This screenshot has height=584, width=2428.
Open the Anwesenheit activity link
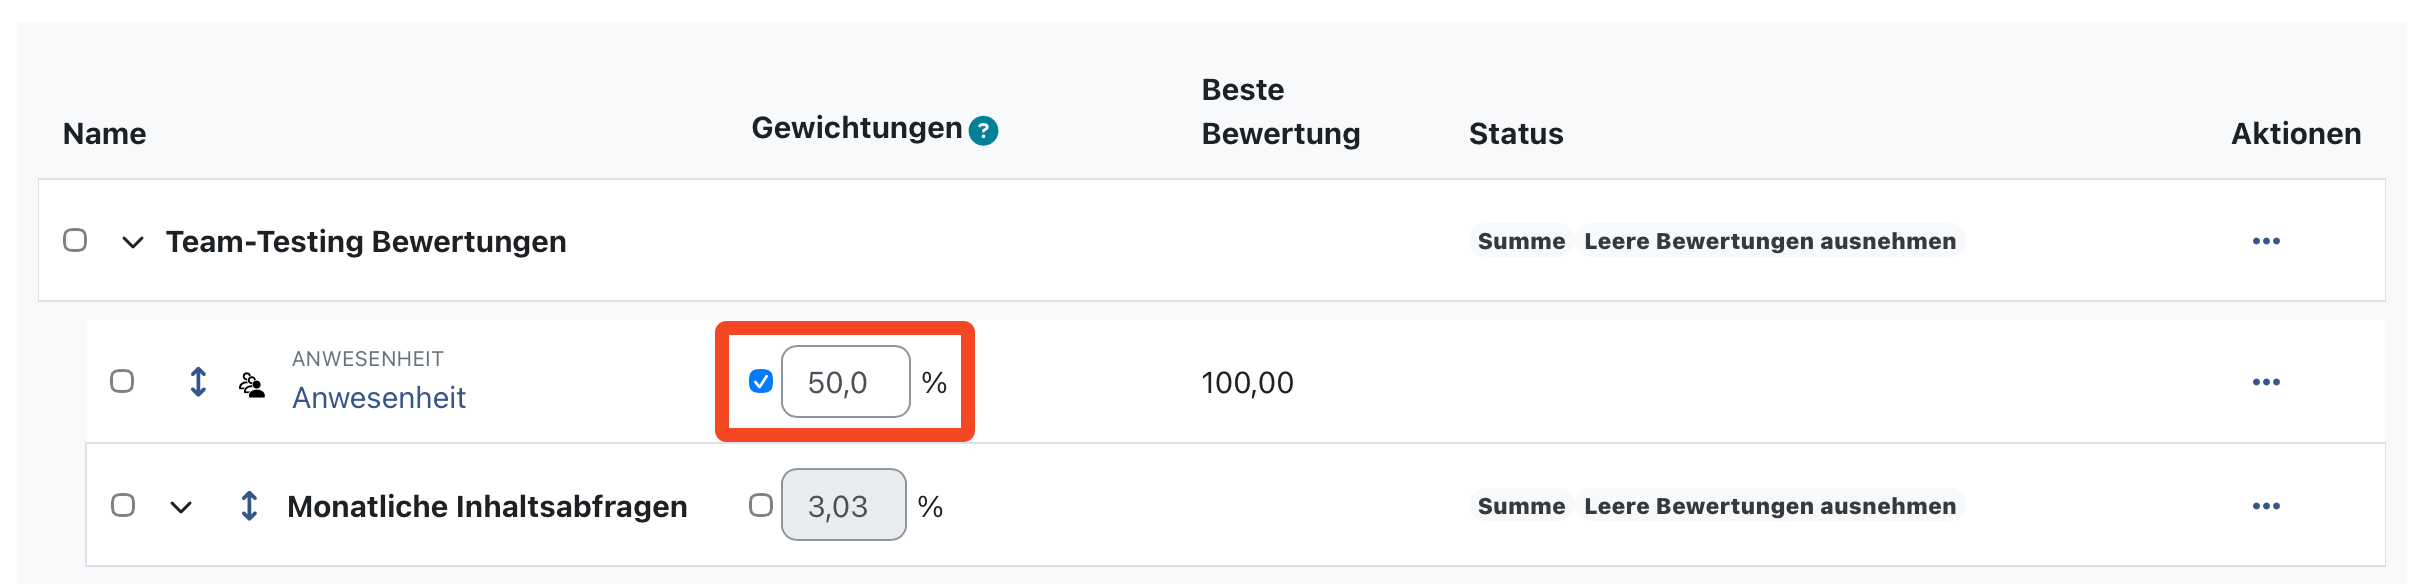click(378, 398)
